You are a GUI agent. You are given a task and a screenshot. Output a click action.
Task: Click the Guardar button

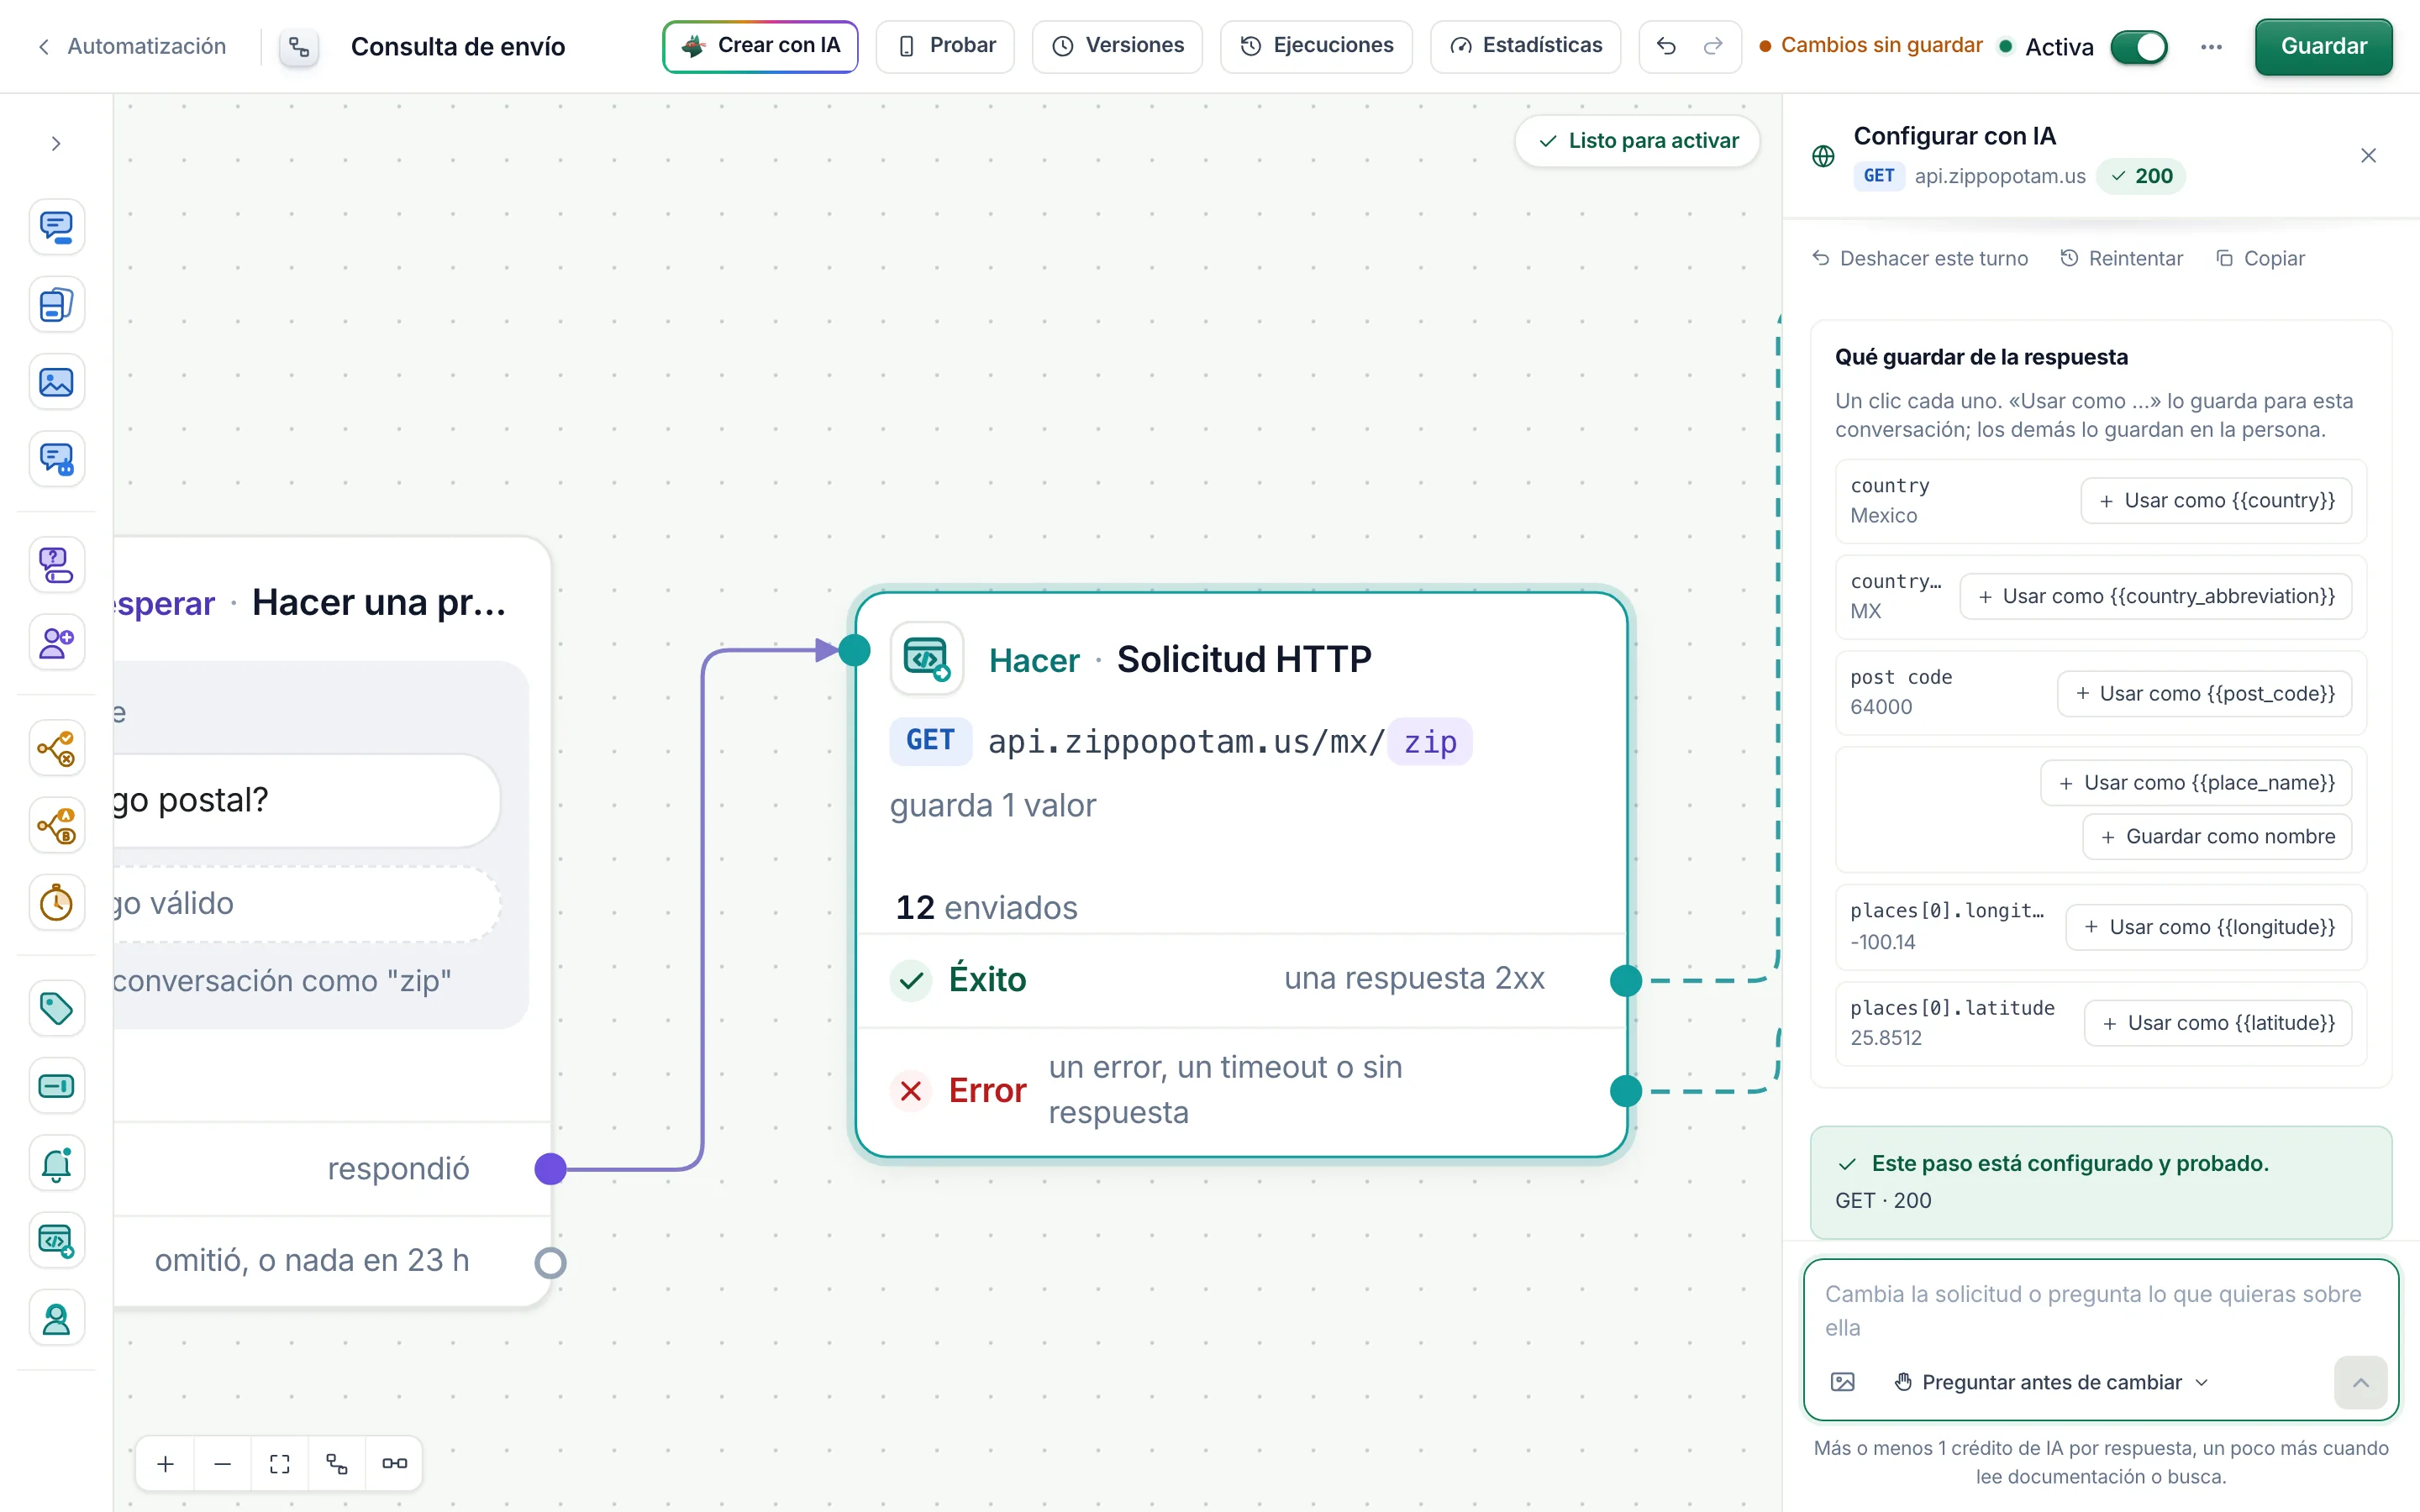tap(2323, 46)
